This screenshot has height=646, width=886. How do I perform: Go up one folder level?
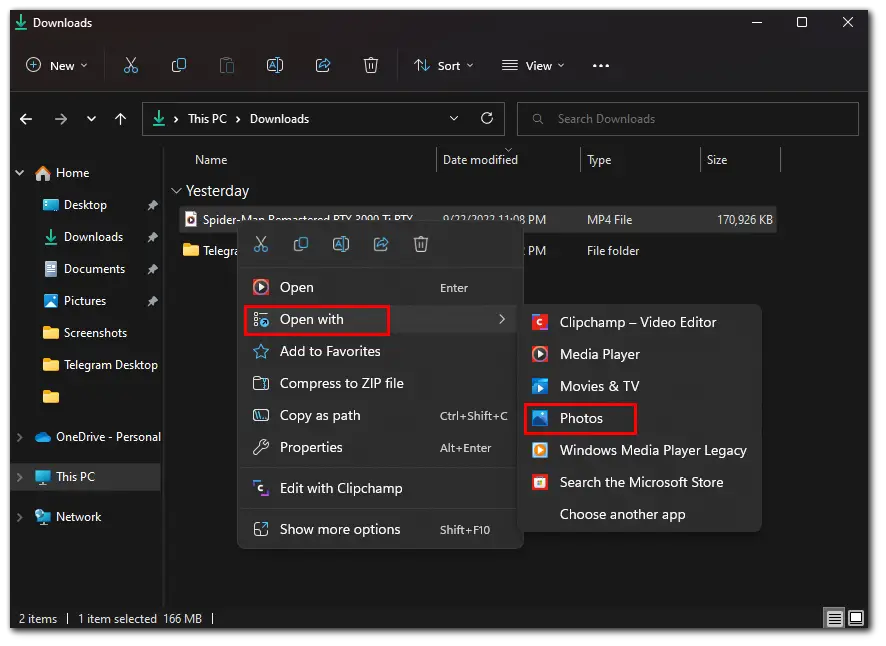pos(120,119)
